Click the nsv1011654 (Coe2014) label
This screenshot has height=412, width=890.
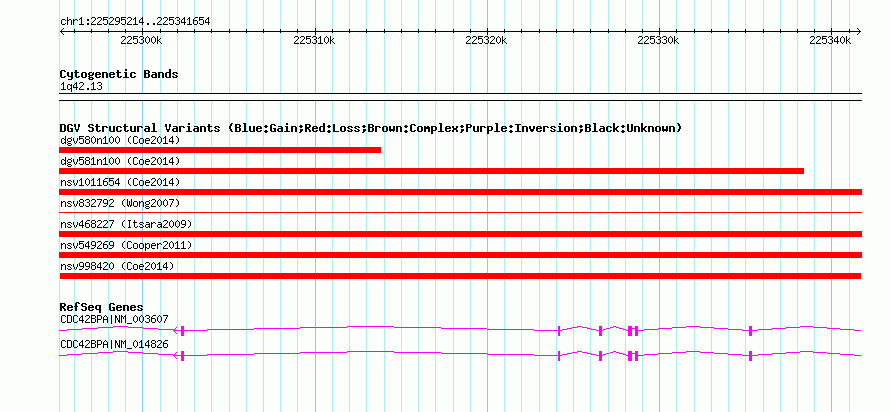tap(120, 182)
